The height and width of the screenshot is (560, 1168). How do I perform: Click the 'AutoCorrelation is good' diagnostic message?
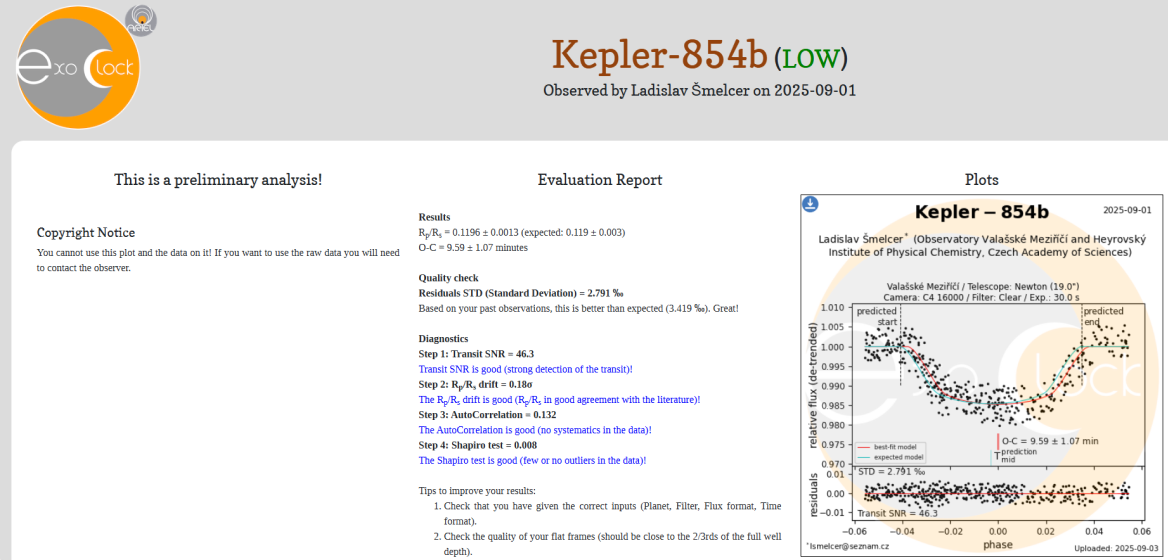click(534, 430)
